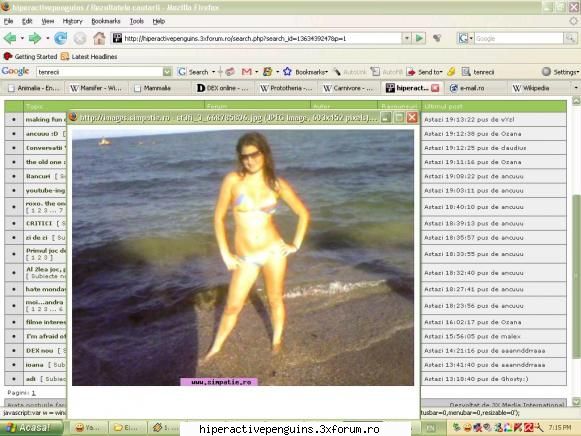Open the Getting Started bookmark
The width and height of the screenshot is (581, 436).
[30, 57]
